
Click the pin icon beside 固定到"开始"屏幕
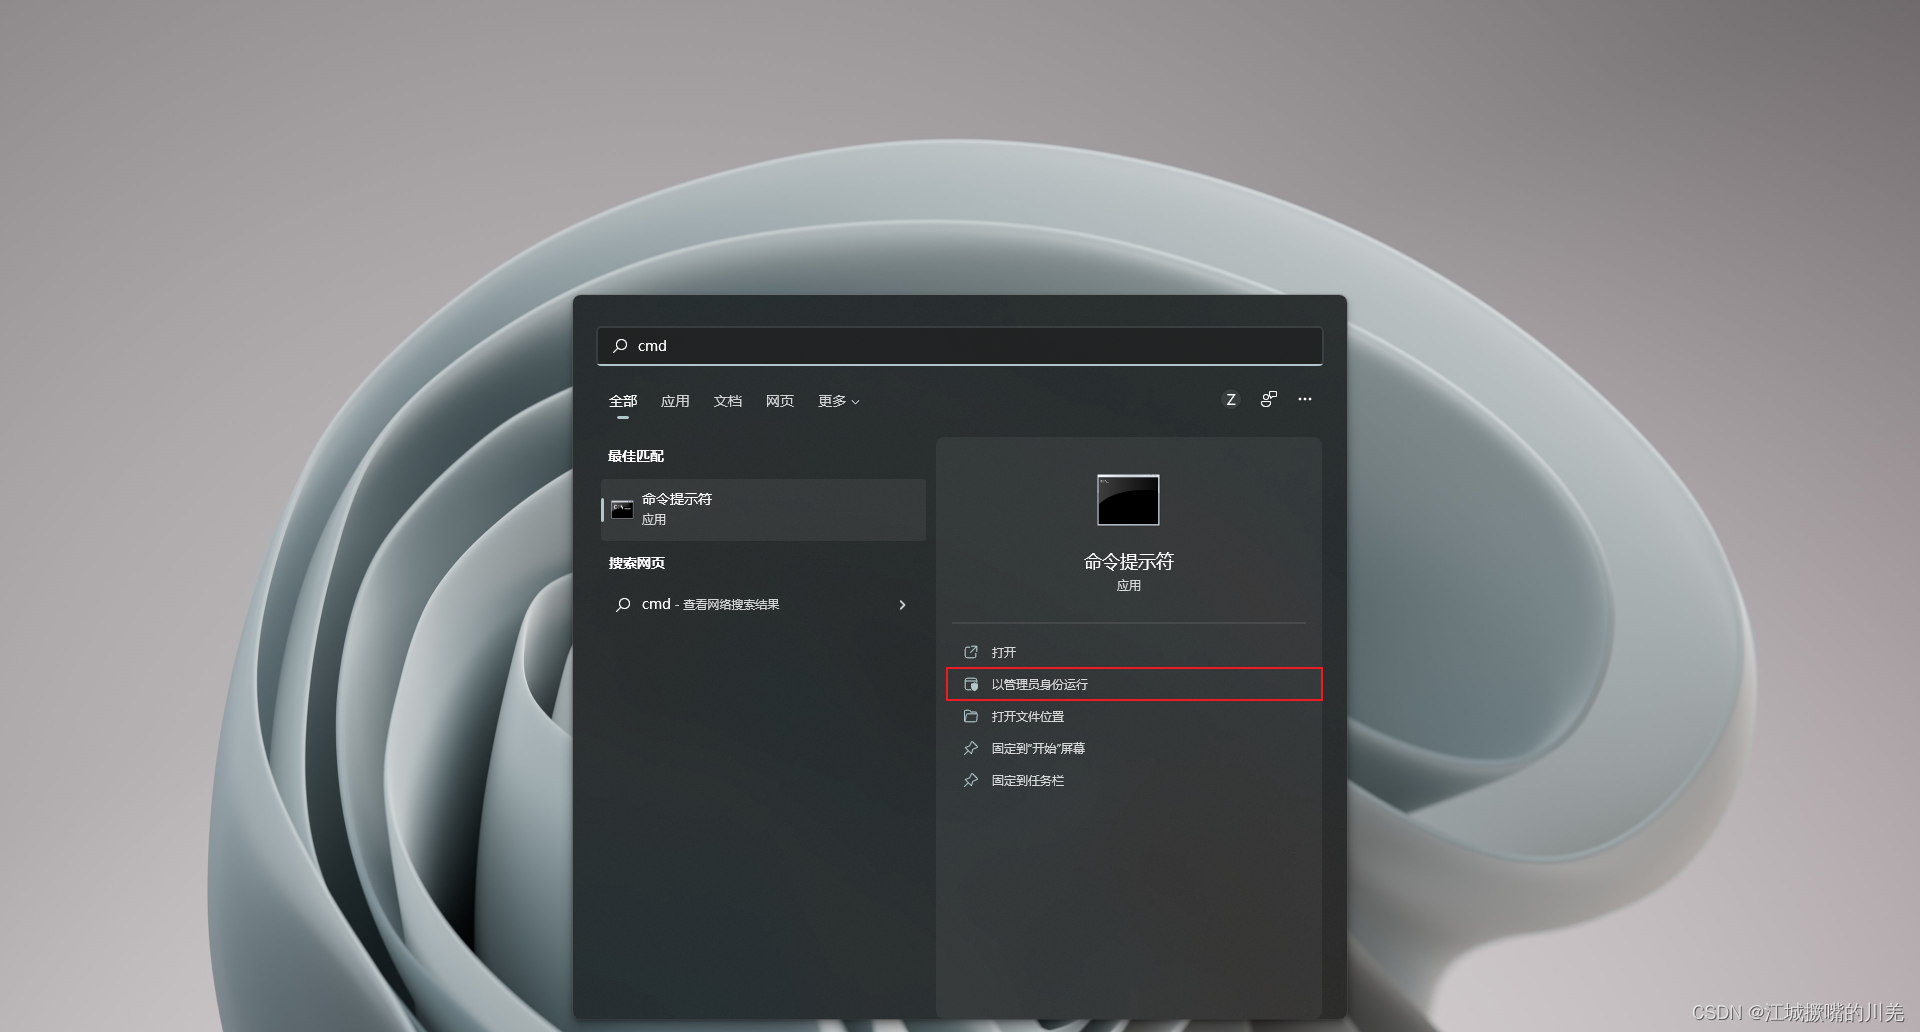(970, 748)
